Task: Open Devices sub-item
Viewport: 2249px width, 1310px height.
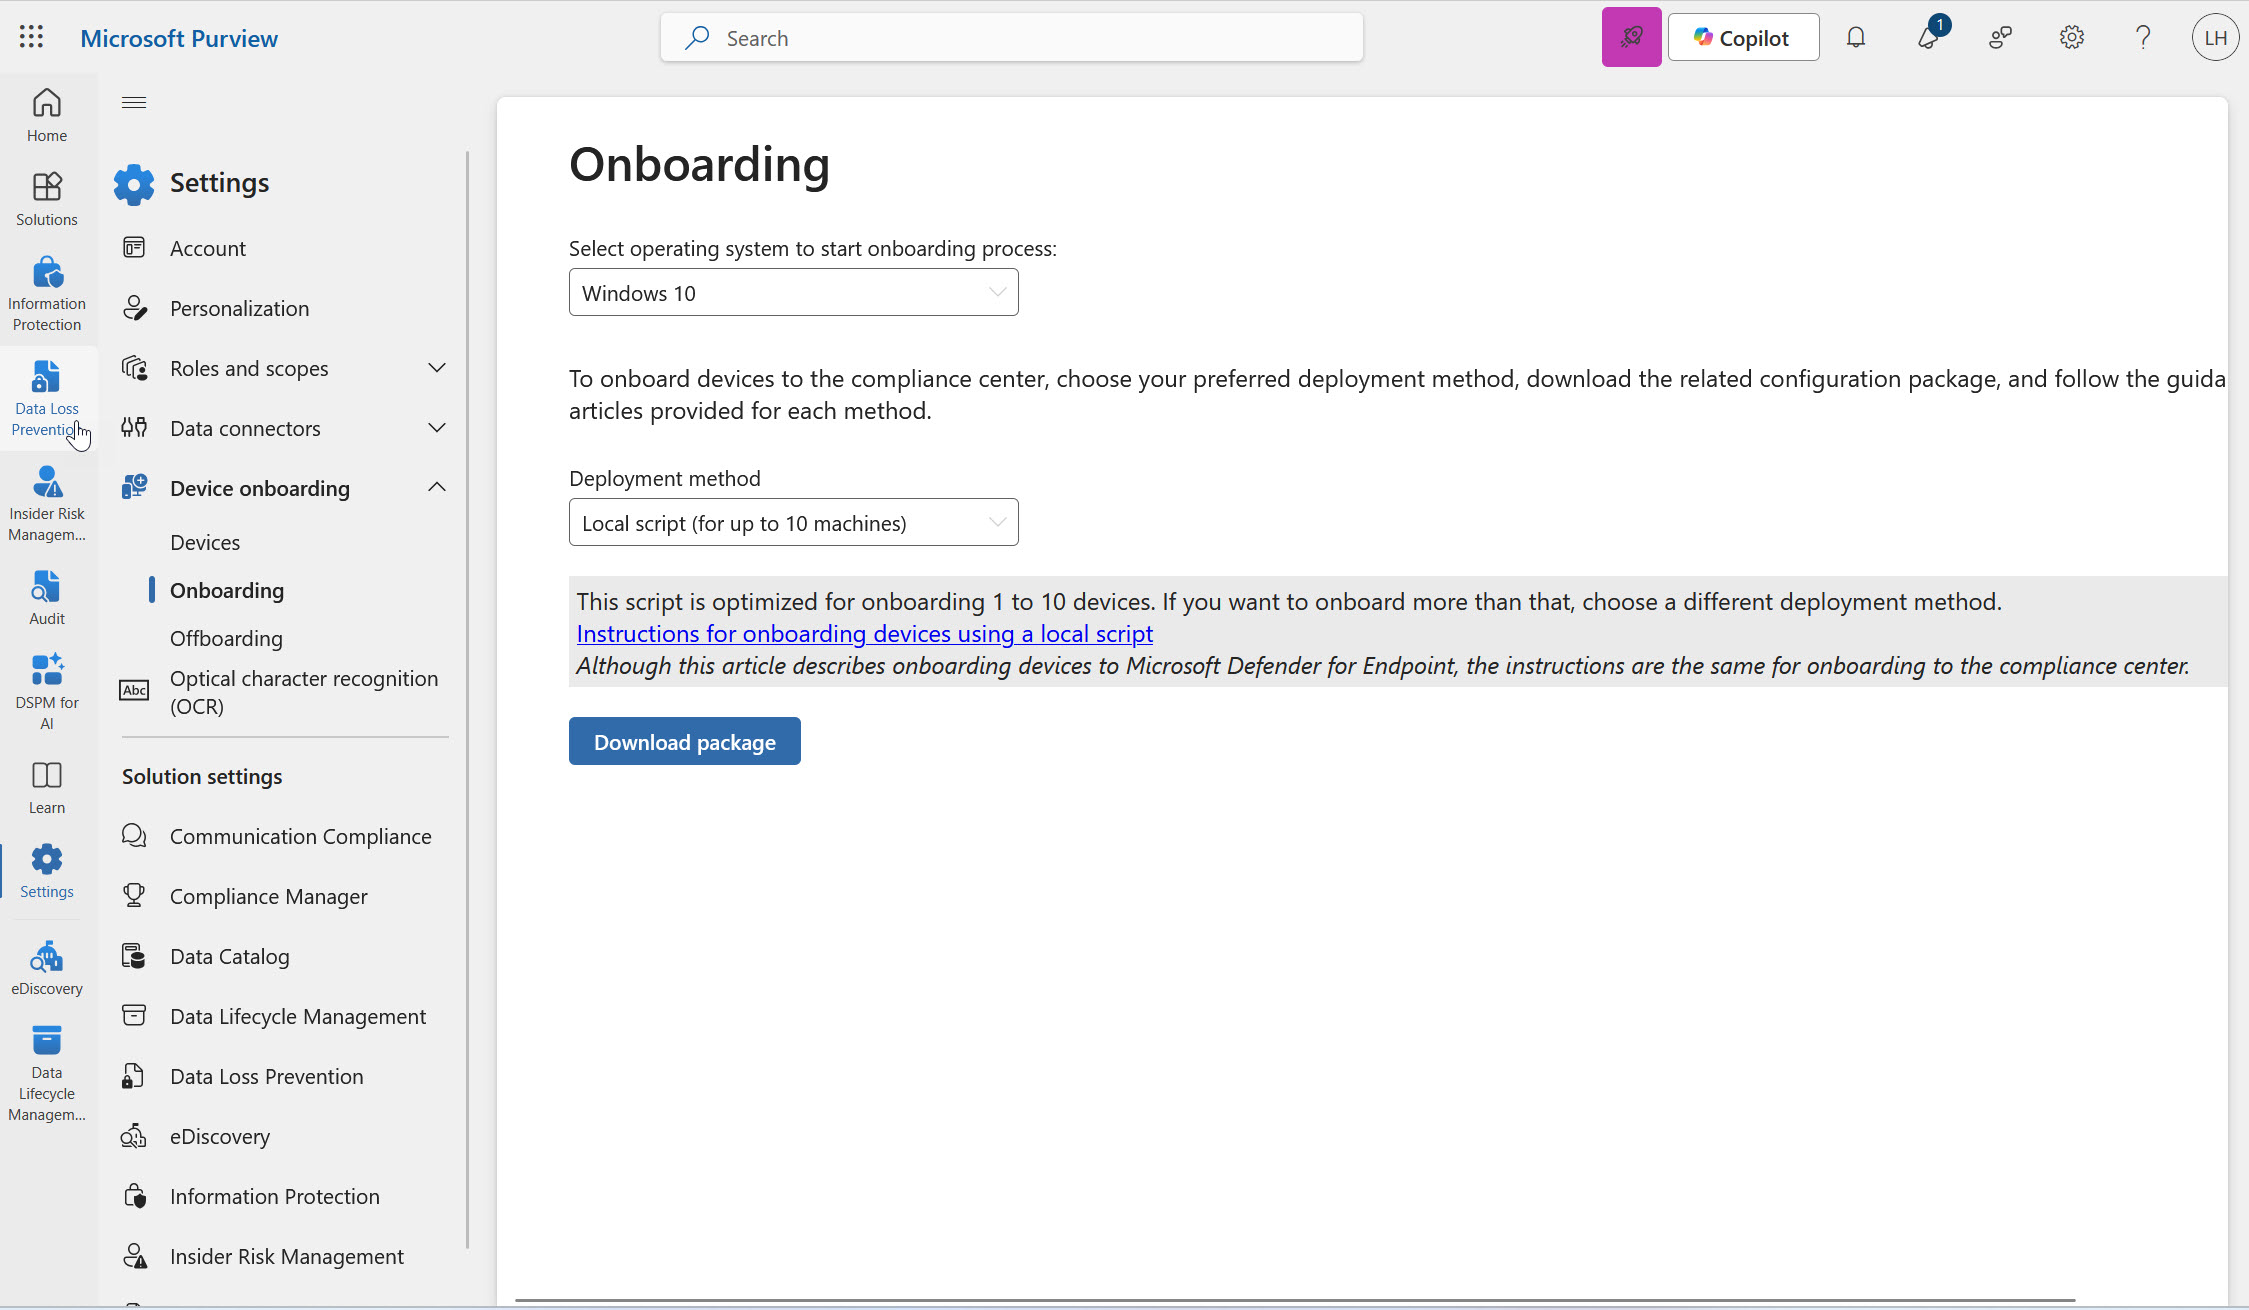Action: [x=205, y=542]
